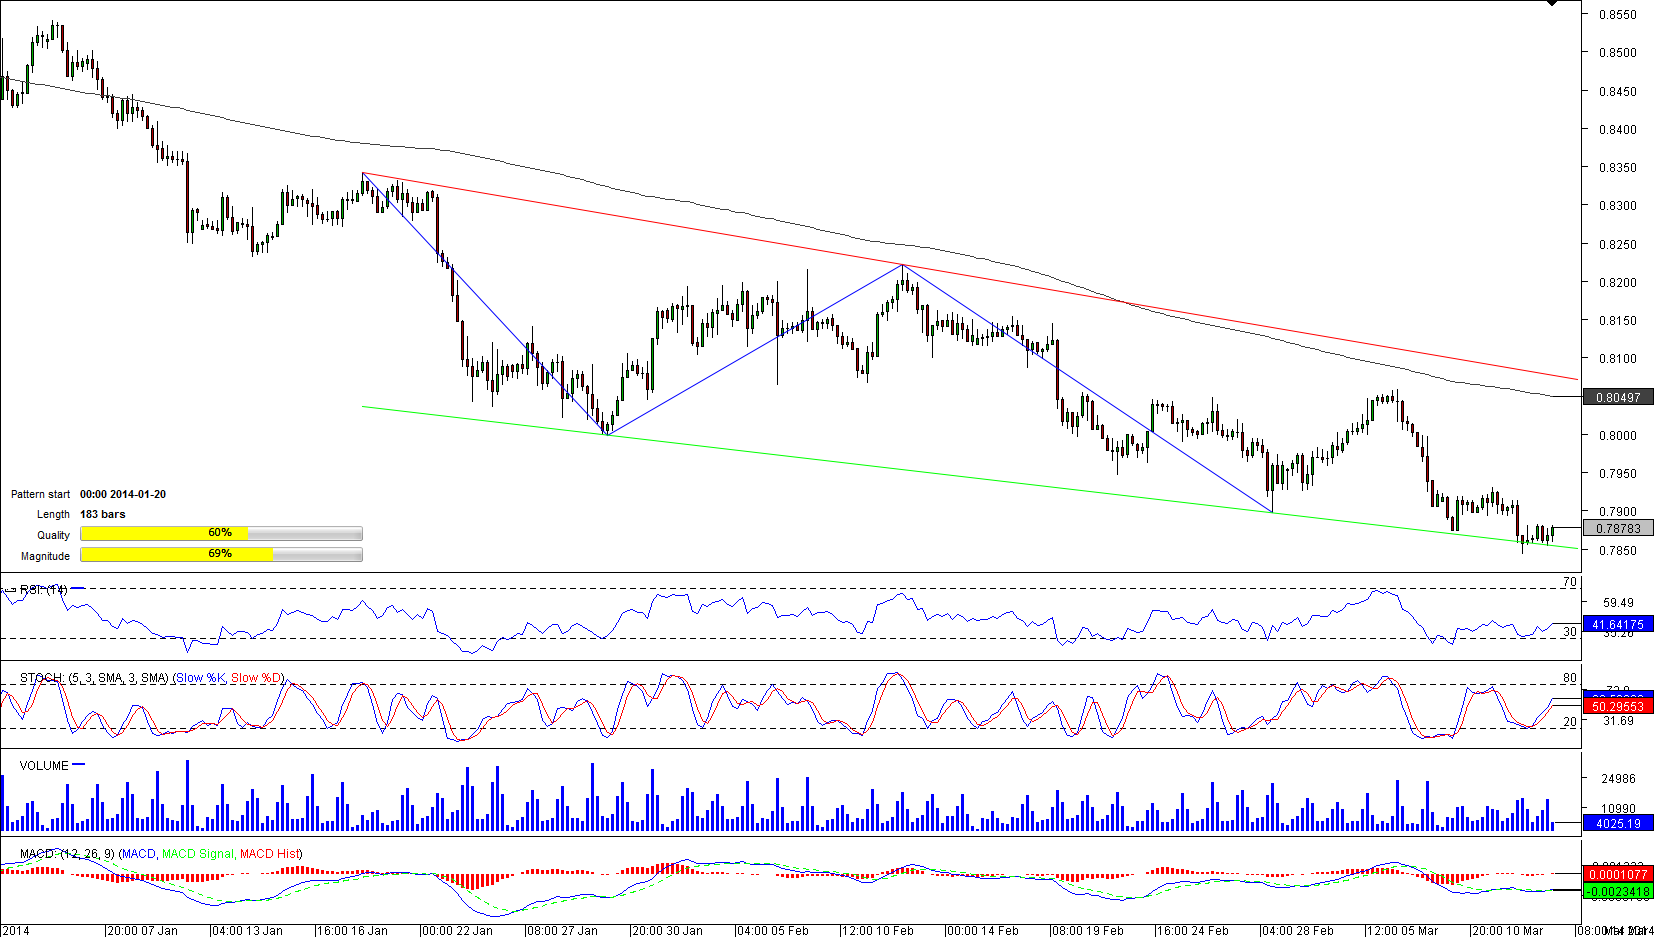This screenshot has height=937, width=1655.
Task: Click the Quality 60% progress bar
Action: pos(221,534)
